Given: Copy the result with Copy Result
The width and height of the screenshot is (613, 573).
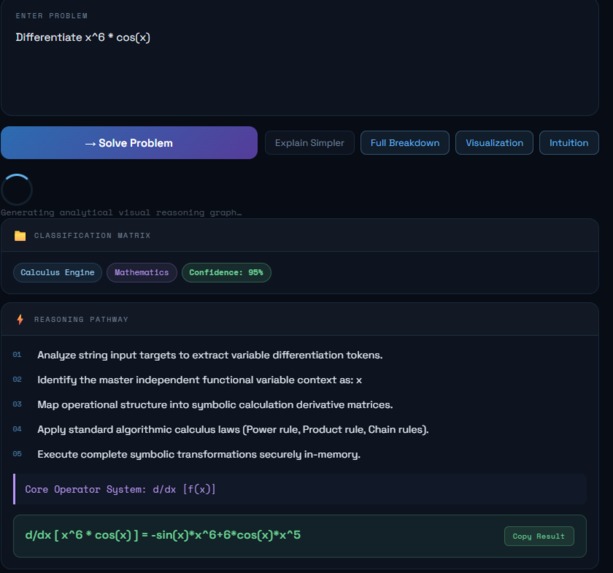Looking at the screenshot, I should (539, 536).
